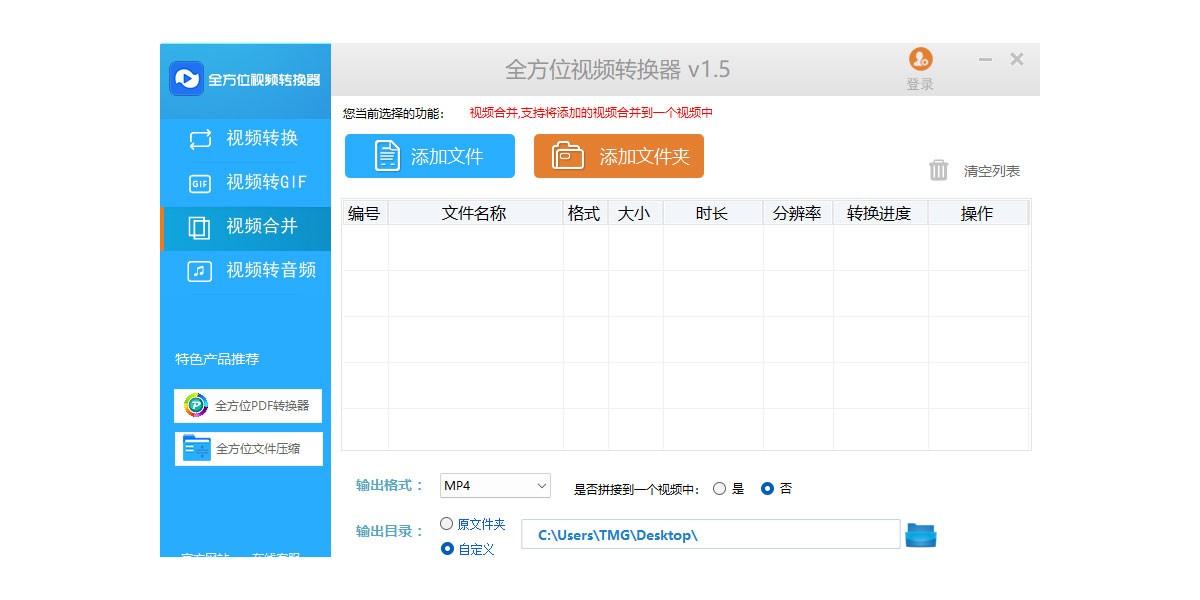Go to the 视频转音频 tab

point(246,271)
